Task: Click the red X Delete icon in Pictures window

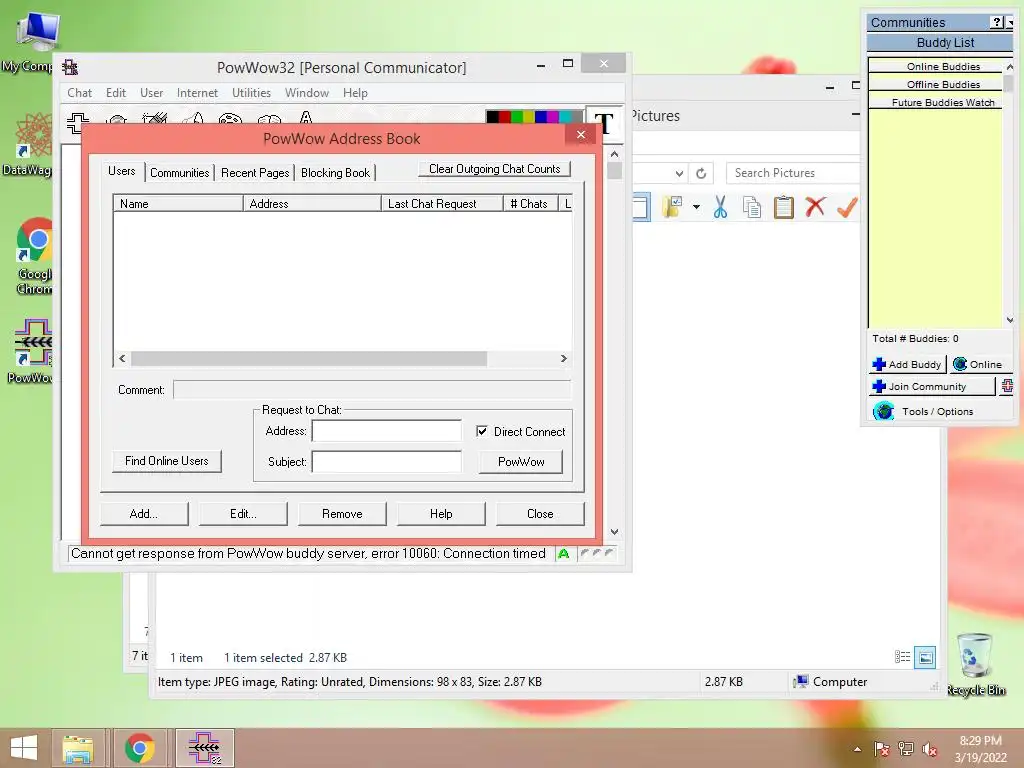Action: tap(815, 207)
